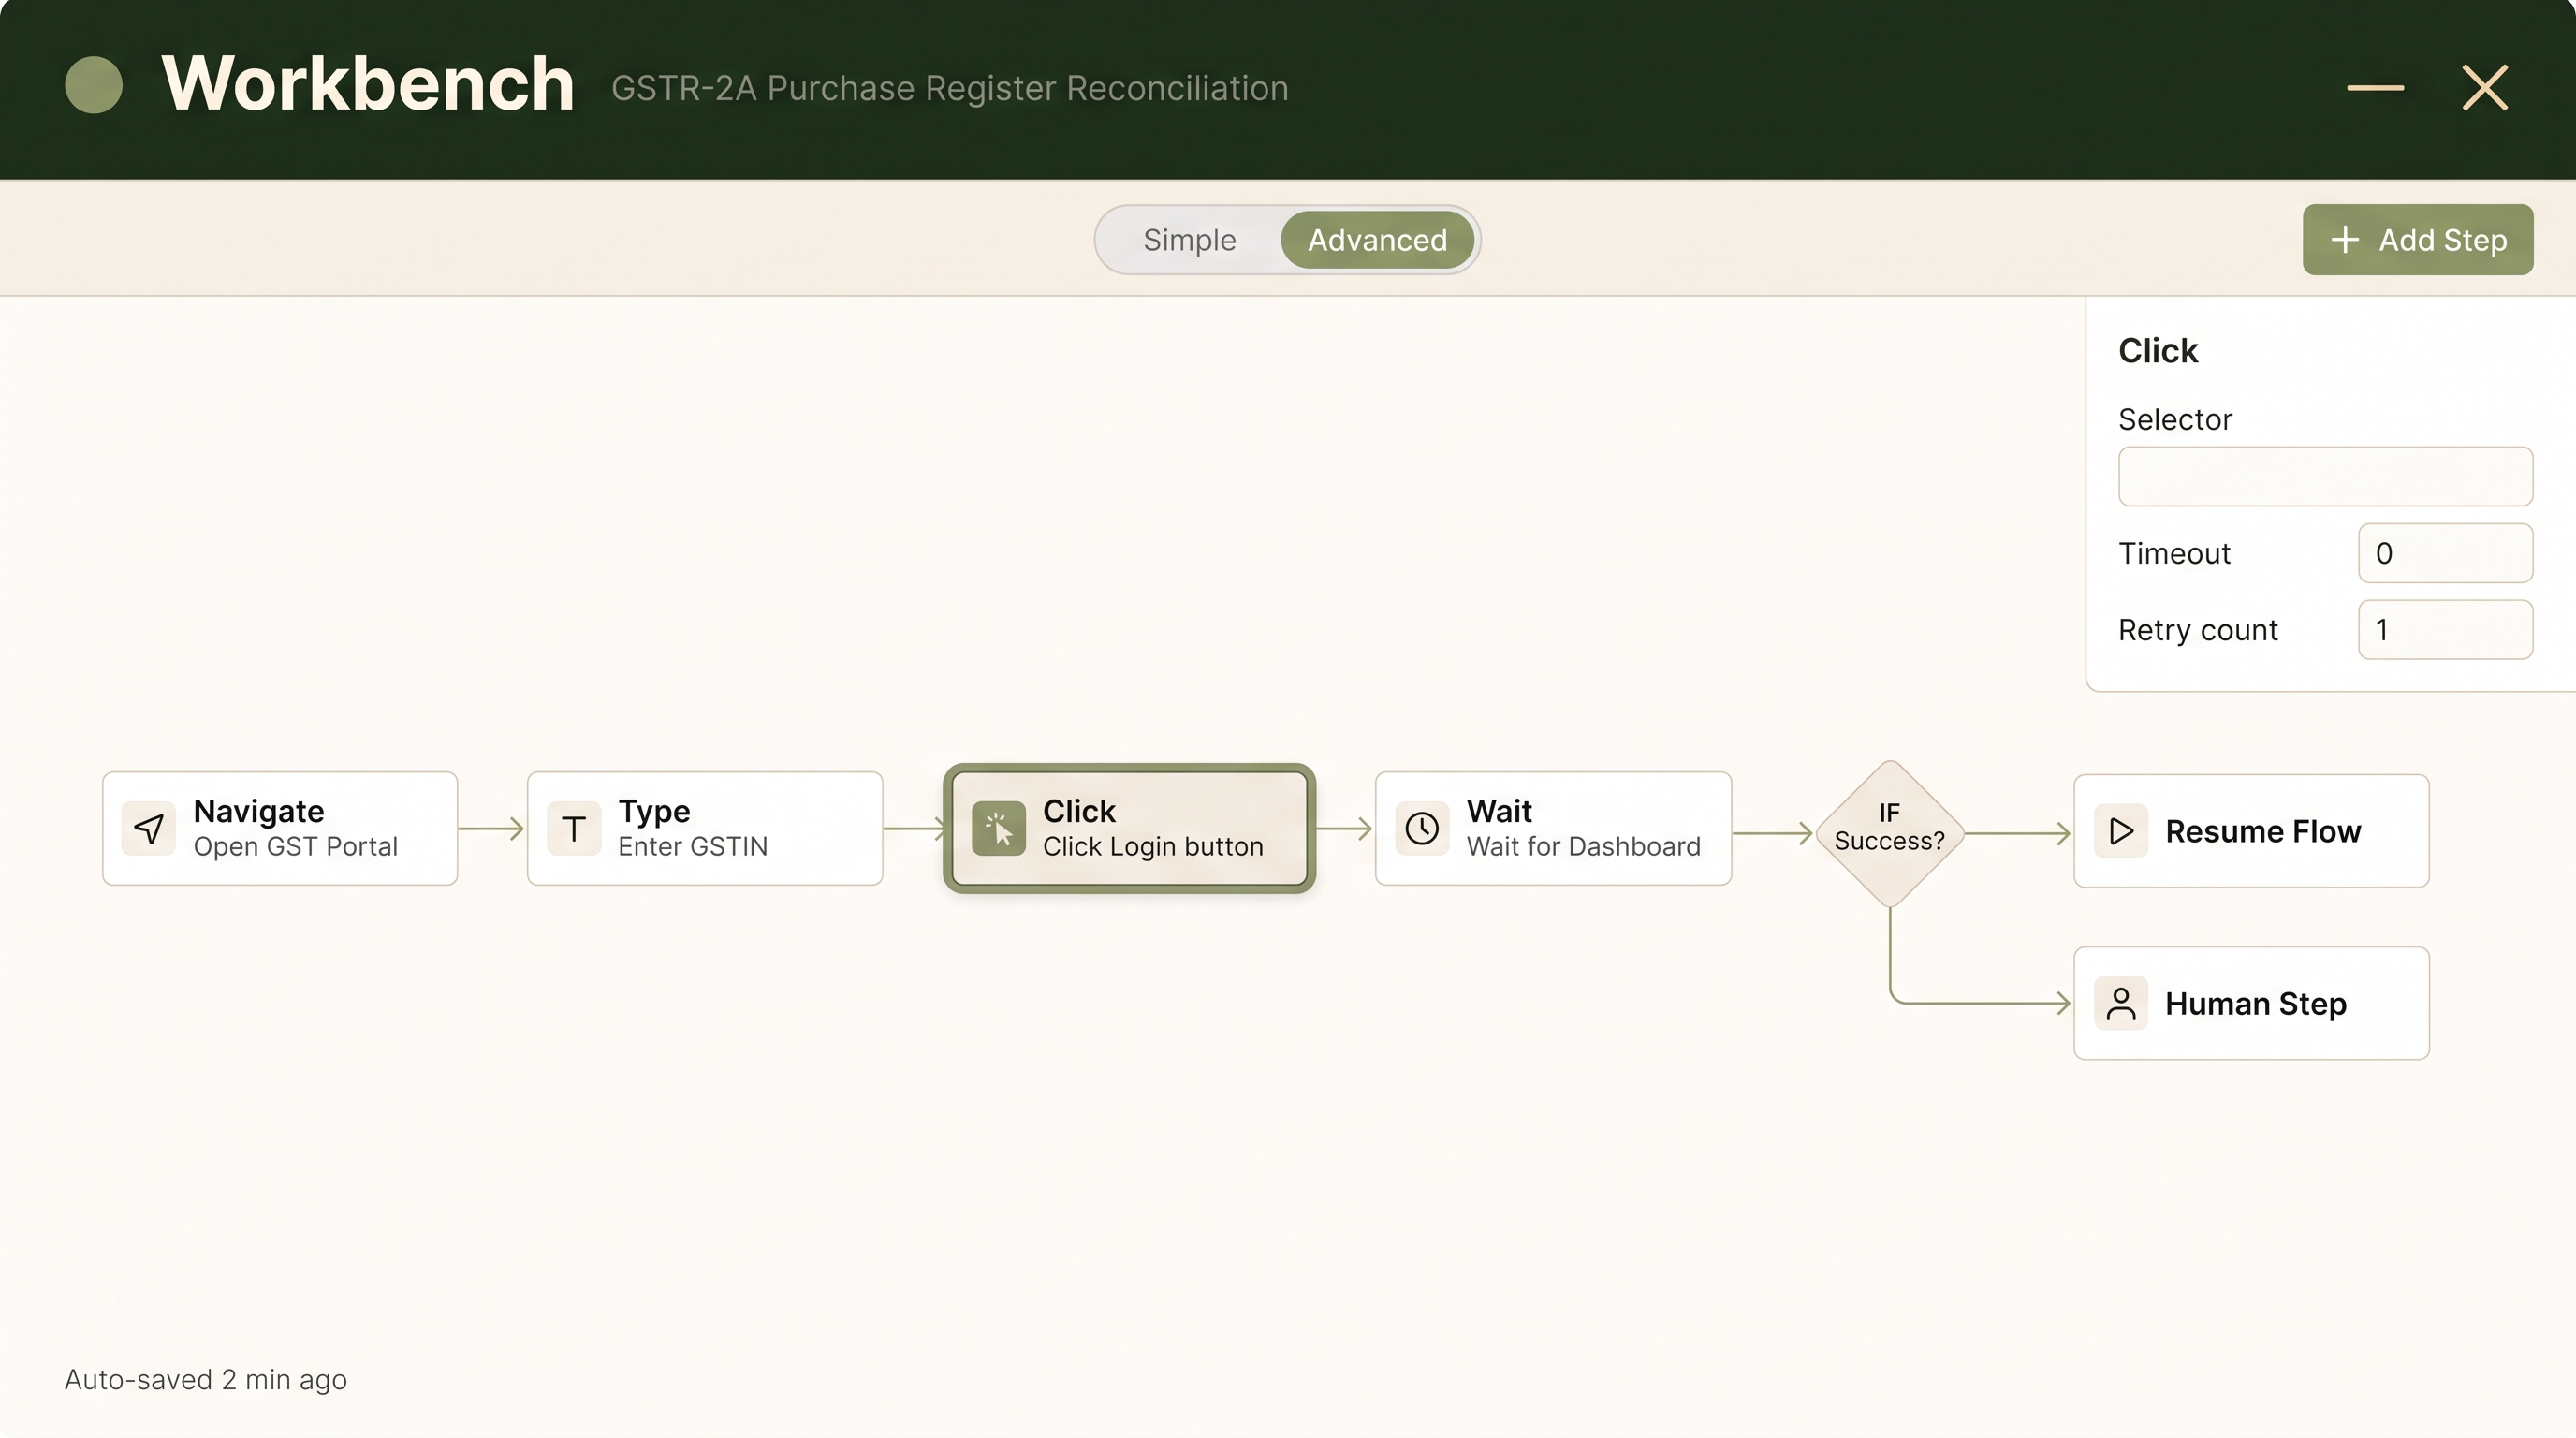The image size is (2576, 1438).
Task: Minimize the Workbench window
Action: [2375, 88]
